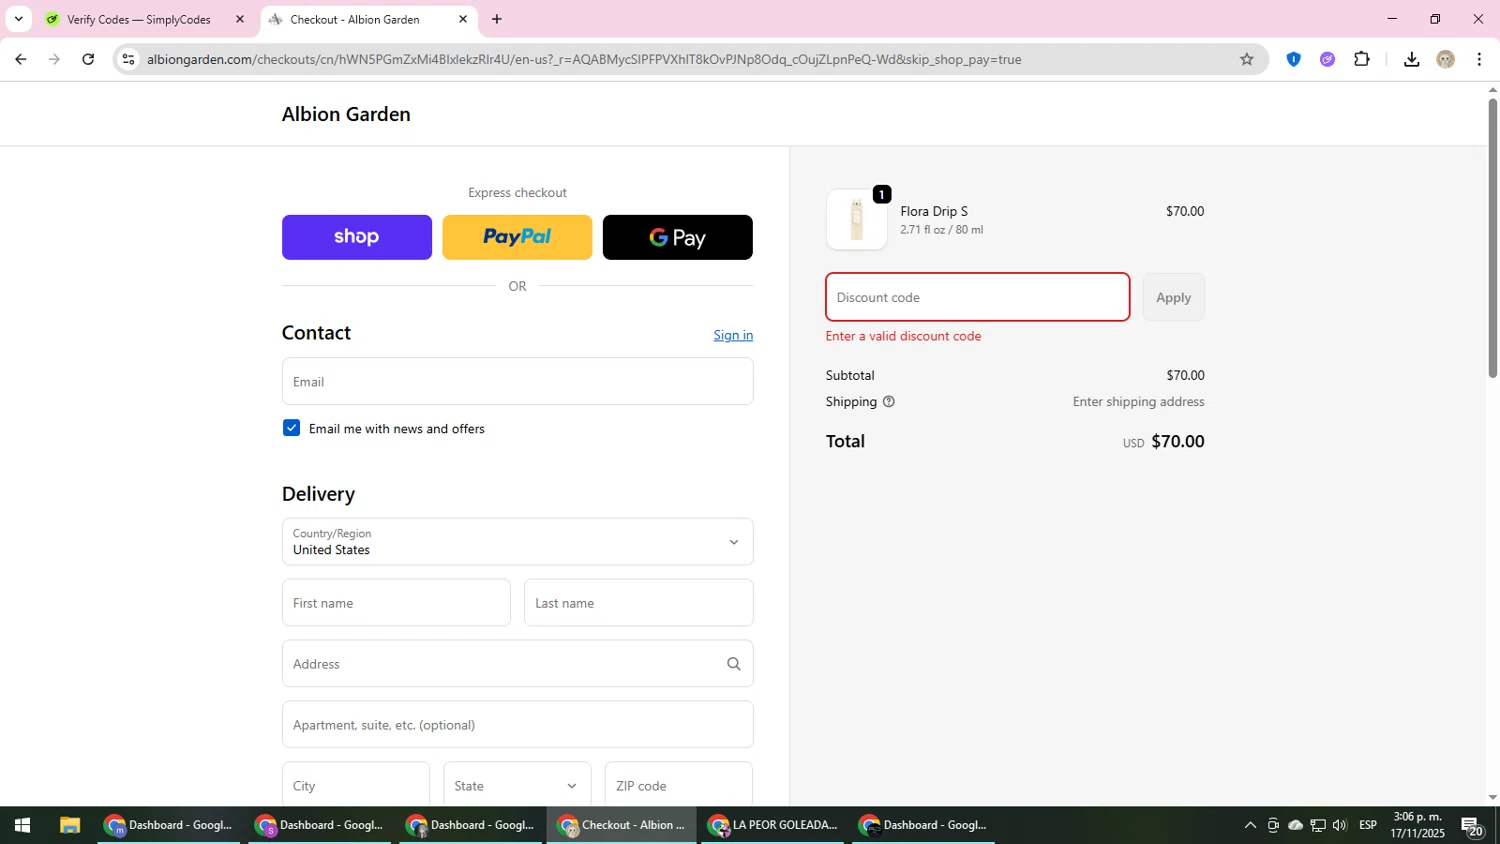Open the purple circular extension icon
This screenshot has height=844, width=1500.
click(x=1327, y=59)
